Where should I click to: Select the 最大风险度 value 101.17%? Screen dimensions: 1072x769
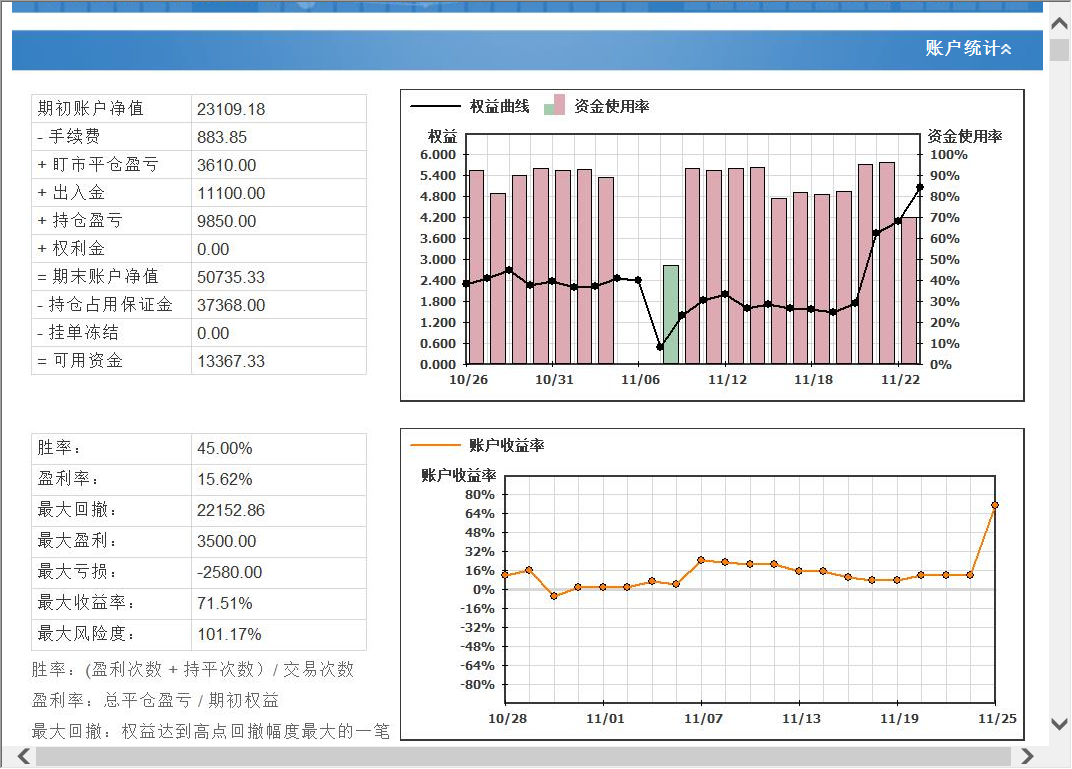coord(230,635)
